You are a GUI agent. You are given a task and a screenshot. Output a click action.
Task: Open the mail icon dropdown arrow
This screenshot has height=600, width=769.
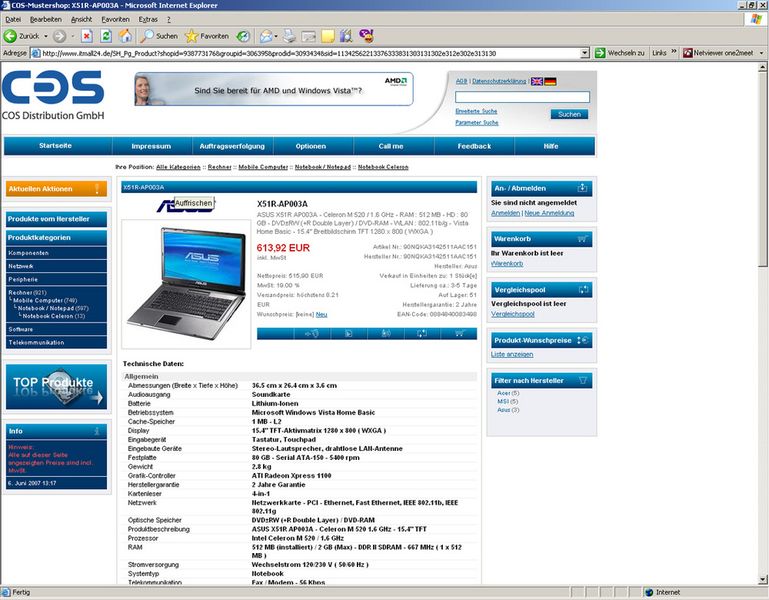coord(276,36)
